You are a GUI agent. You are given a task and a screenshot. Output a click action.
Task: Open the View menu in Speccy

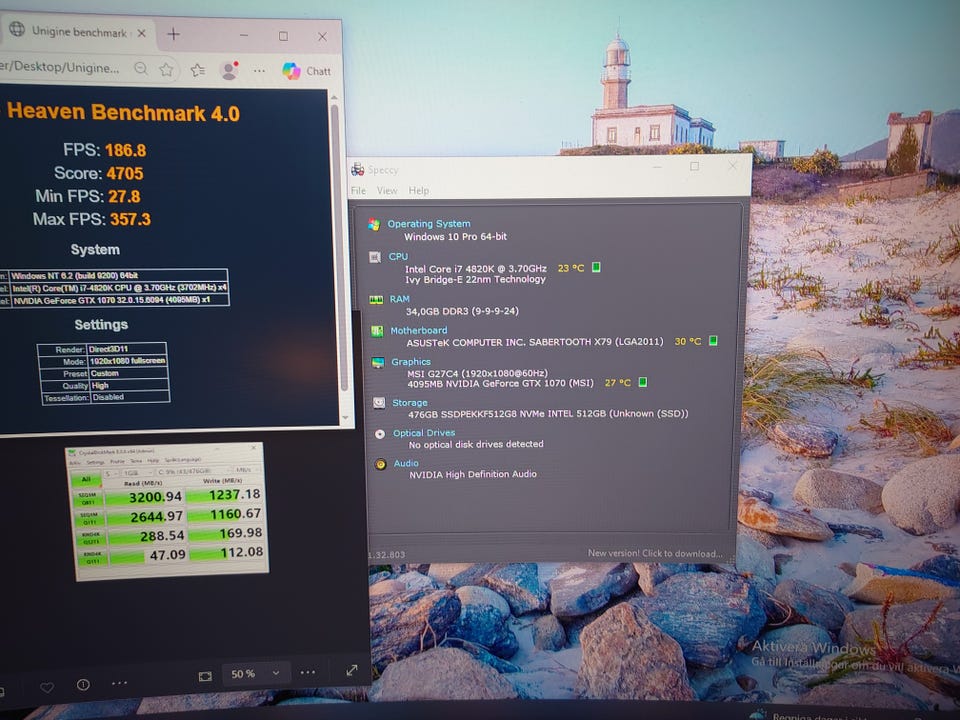pyautogui.click(x=387, y=190)
